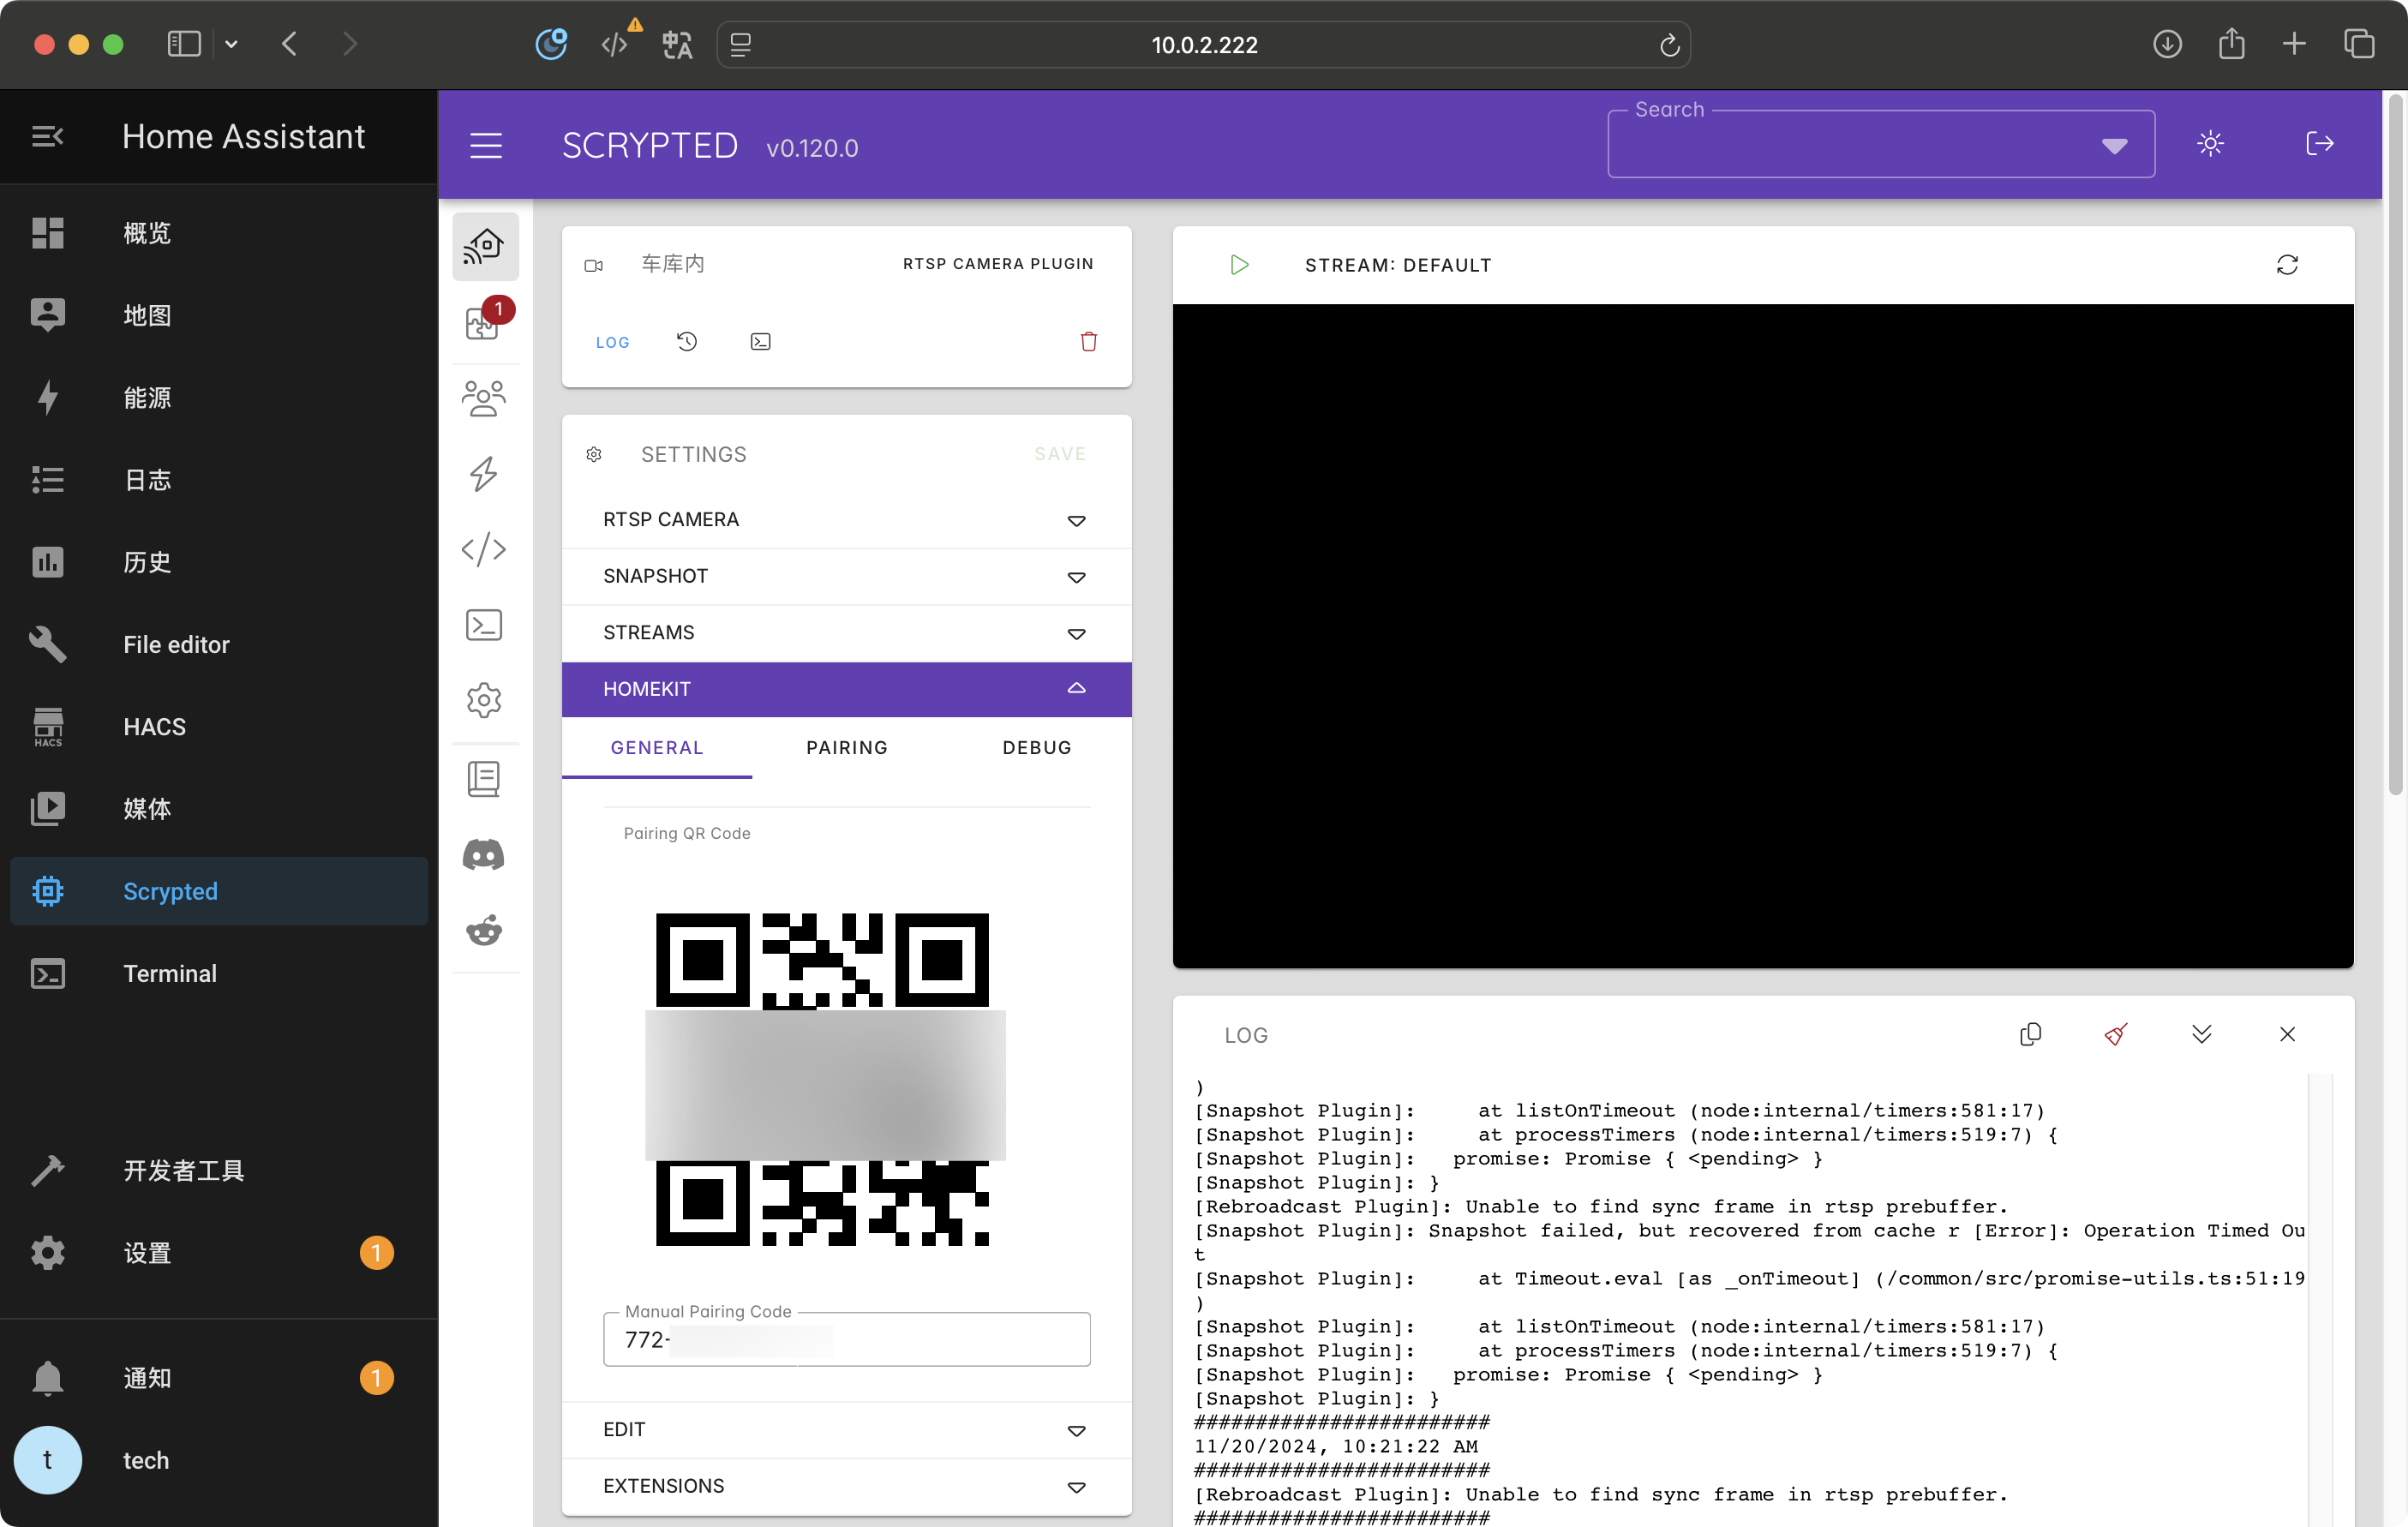Open 日志 logbook in sidebar
This screenshot has height=1527, width=2408.
coord(219,480)
